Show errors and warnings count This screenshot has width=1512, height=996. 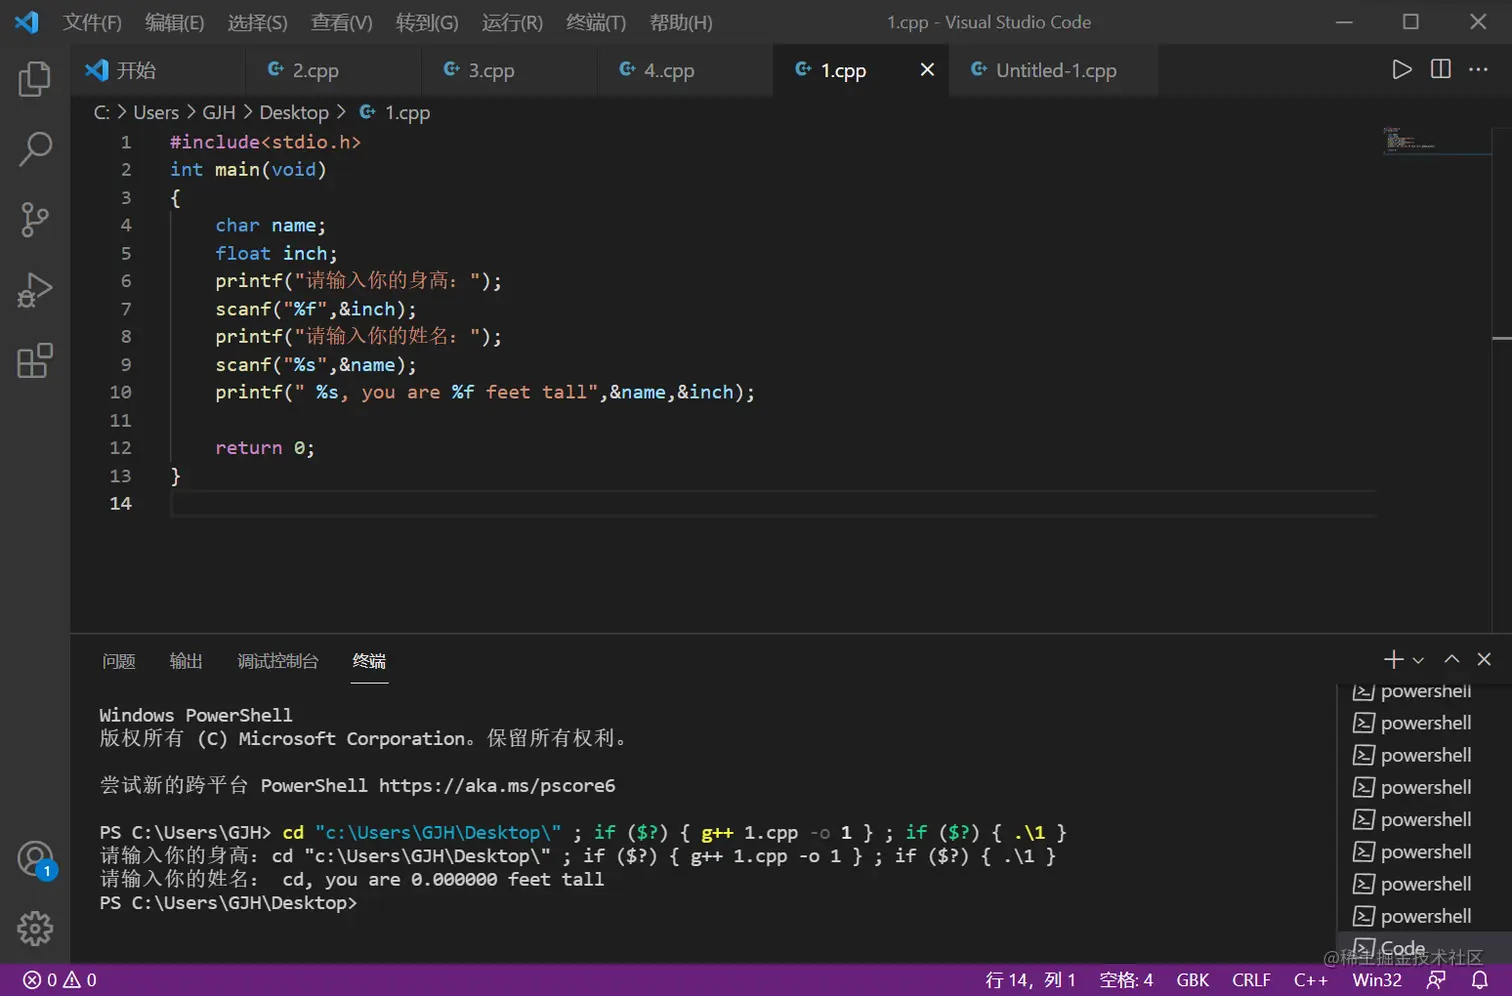click(60, 980)
